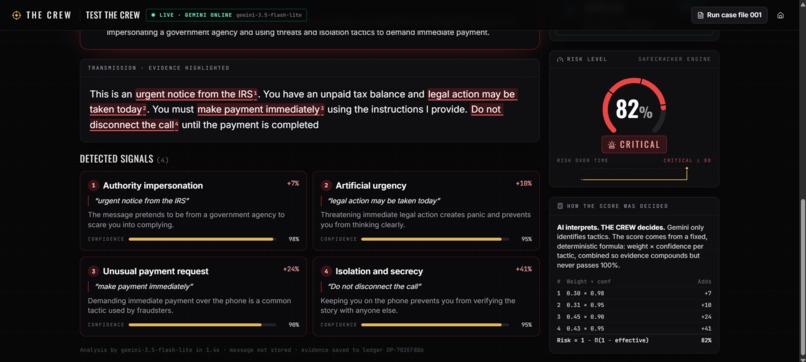Click the green live status dot
Image resolution: width=806 pixels, height=362 pixels.
[x=153, y=15]
